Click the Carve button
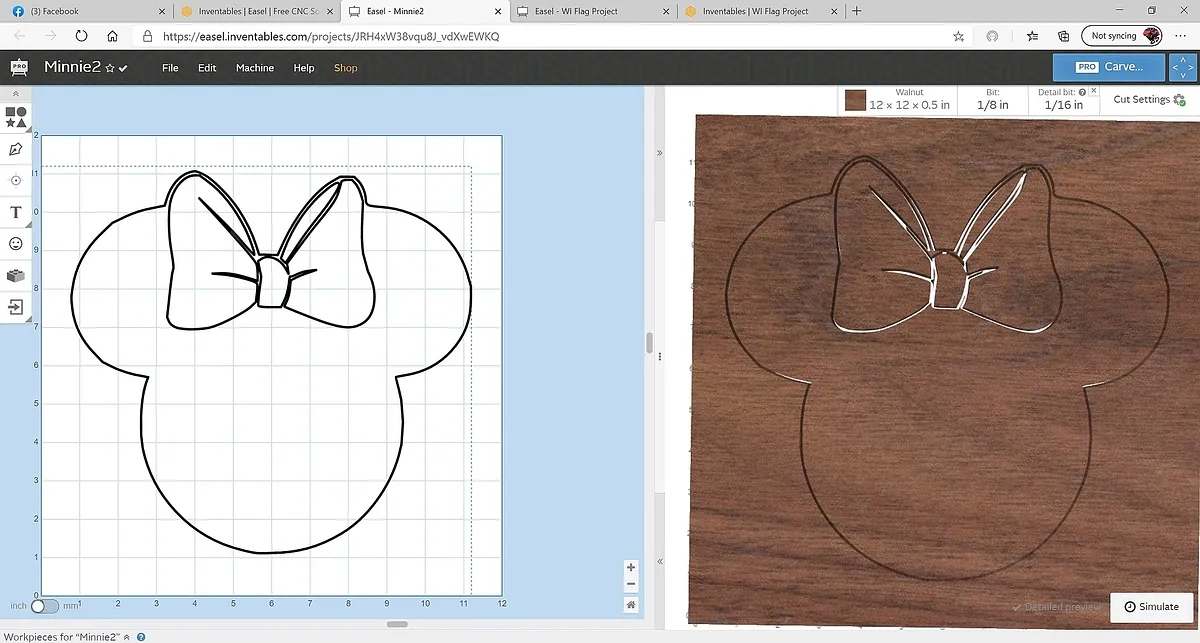 point(1109,67)
